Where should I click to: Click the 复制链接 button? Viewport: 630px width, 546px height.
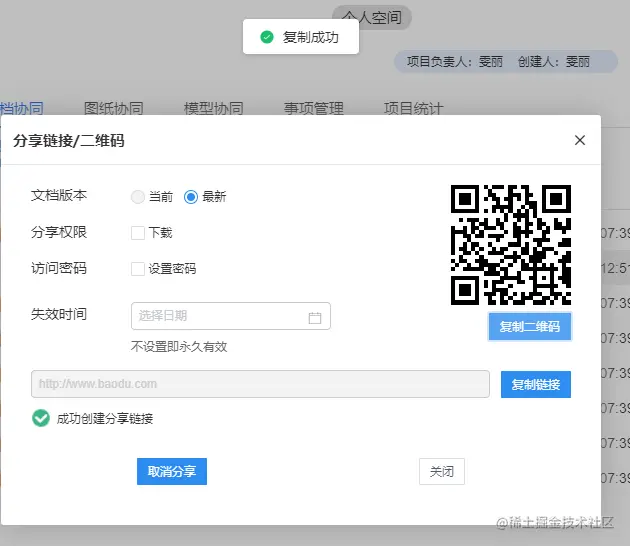(536, 384)
